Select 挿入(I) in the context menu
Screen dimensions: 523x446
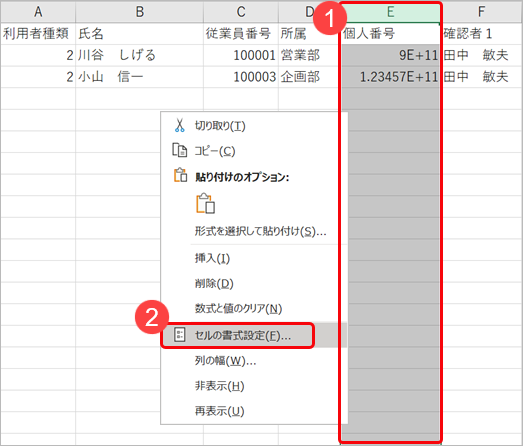point(254,258)
